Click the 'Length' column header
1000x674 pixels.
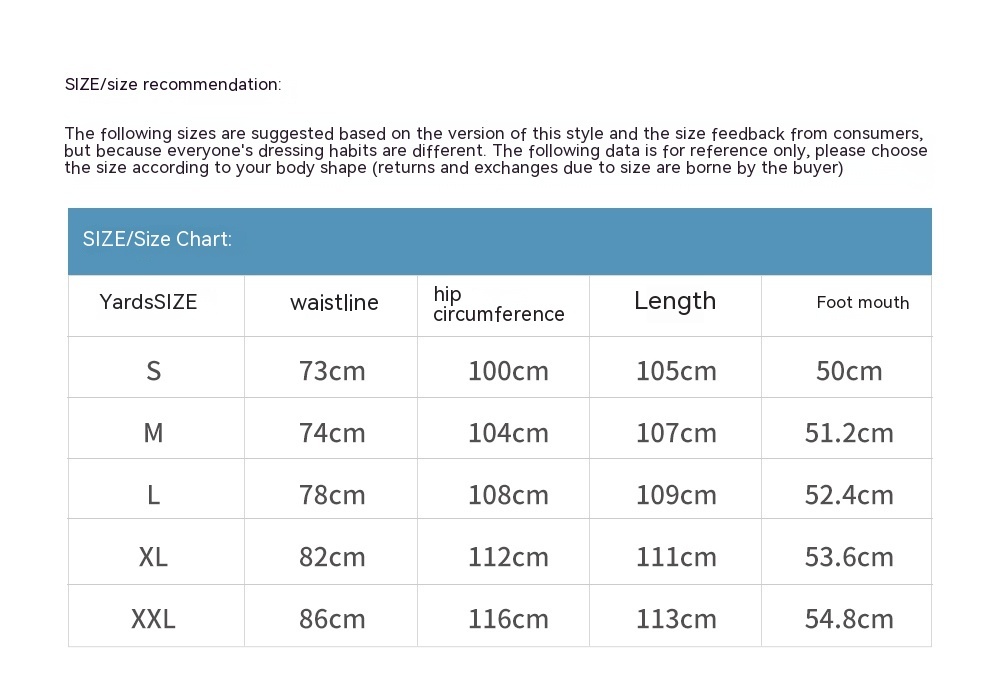point(675,301)
